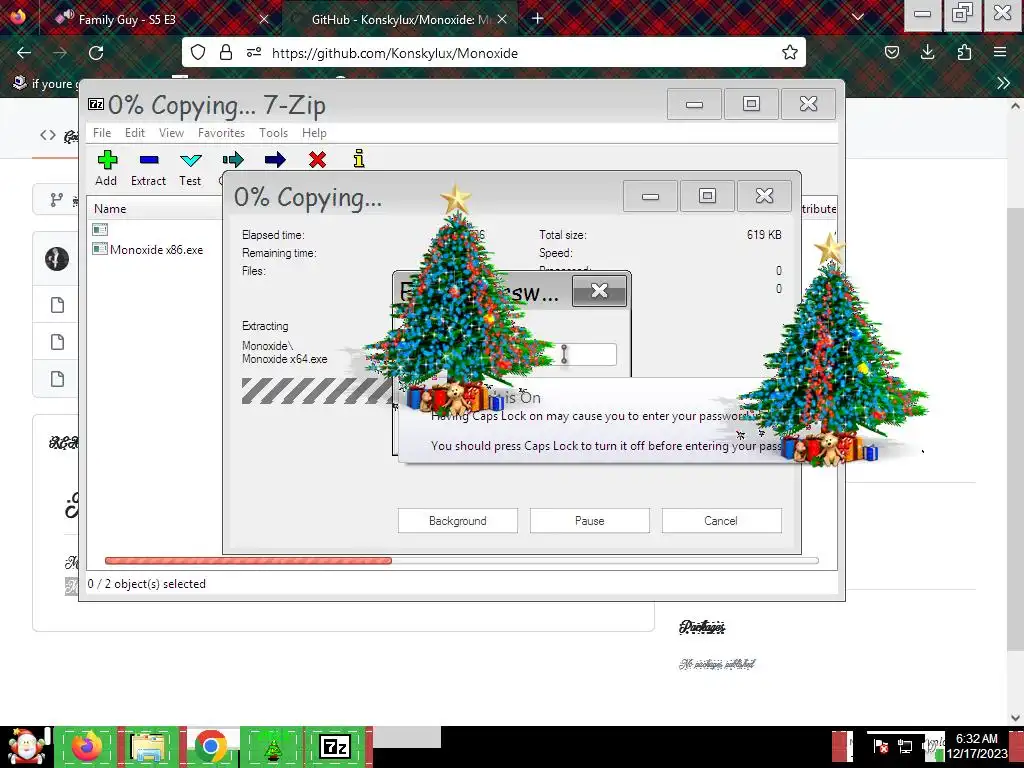Open File Explorer from the taskbar
This screenshot has width=1024, height=768.
point(149,747)
